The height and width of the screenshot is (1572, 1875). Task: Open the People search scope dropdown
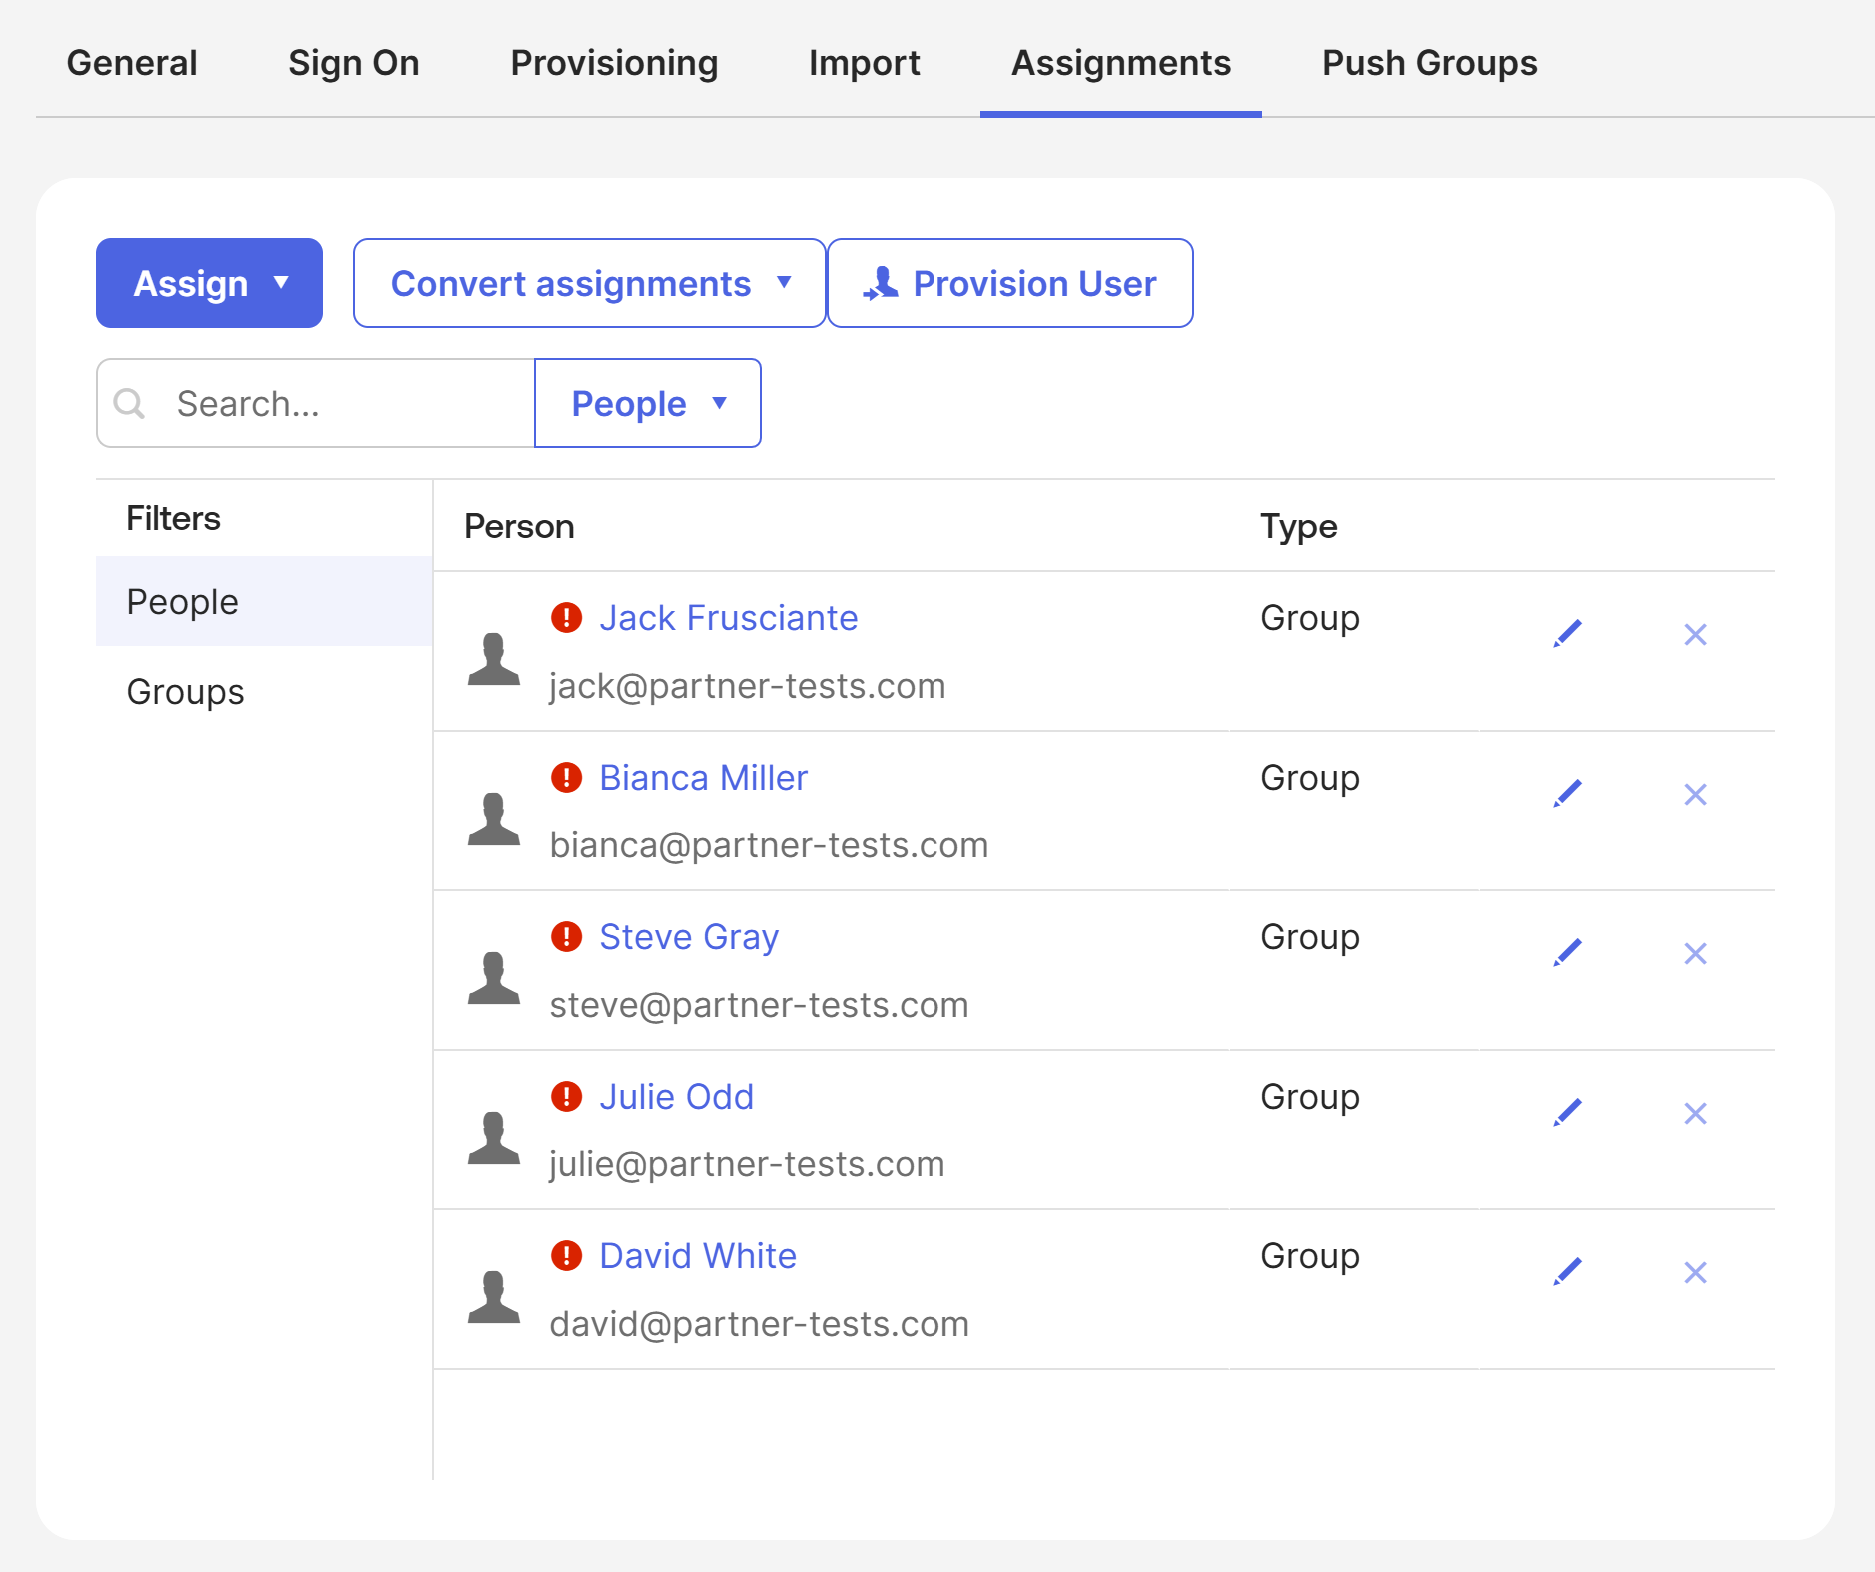[x=648, y=403]
